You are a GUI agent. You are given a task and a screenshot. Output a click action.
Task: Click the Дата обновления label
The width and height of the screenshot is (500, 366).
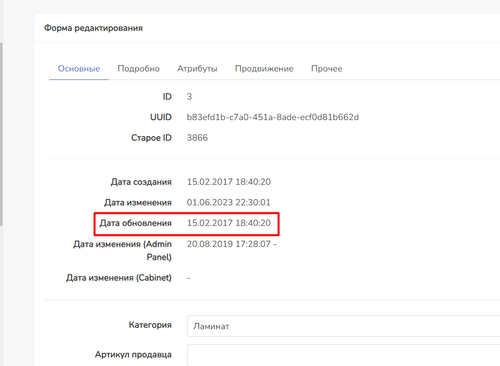tap(136, 223)
